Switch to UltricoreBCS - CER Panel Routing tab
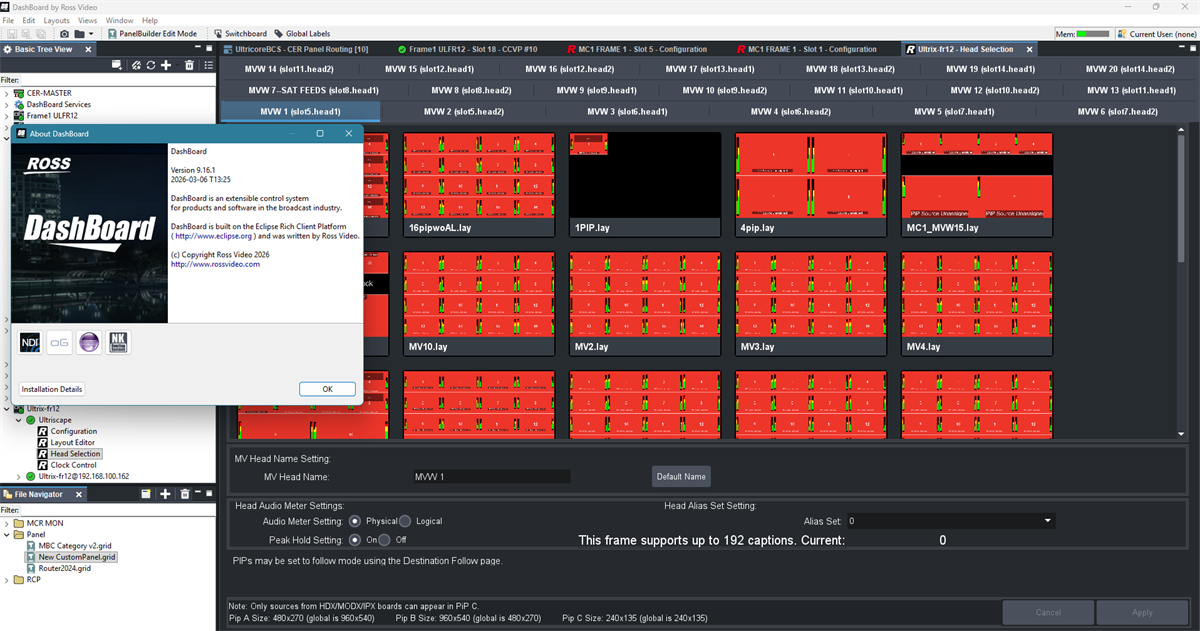The image size is (1200, 631). (297, 49)
